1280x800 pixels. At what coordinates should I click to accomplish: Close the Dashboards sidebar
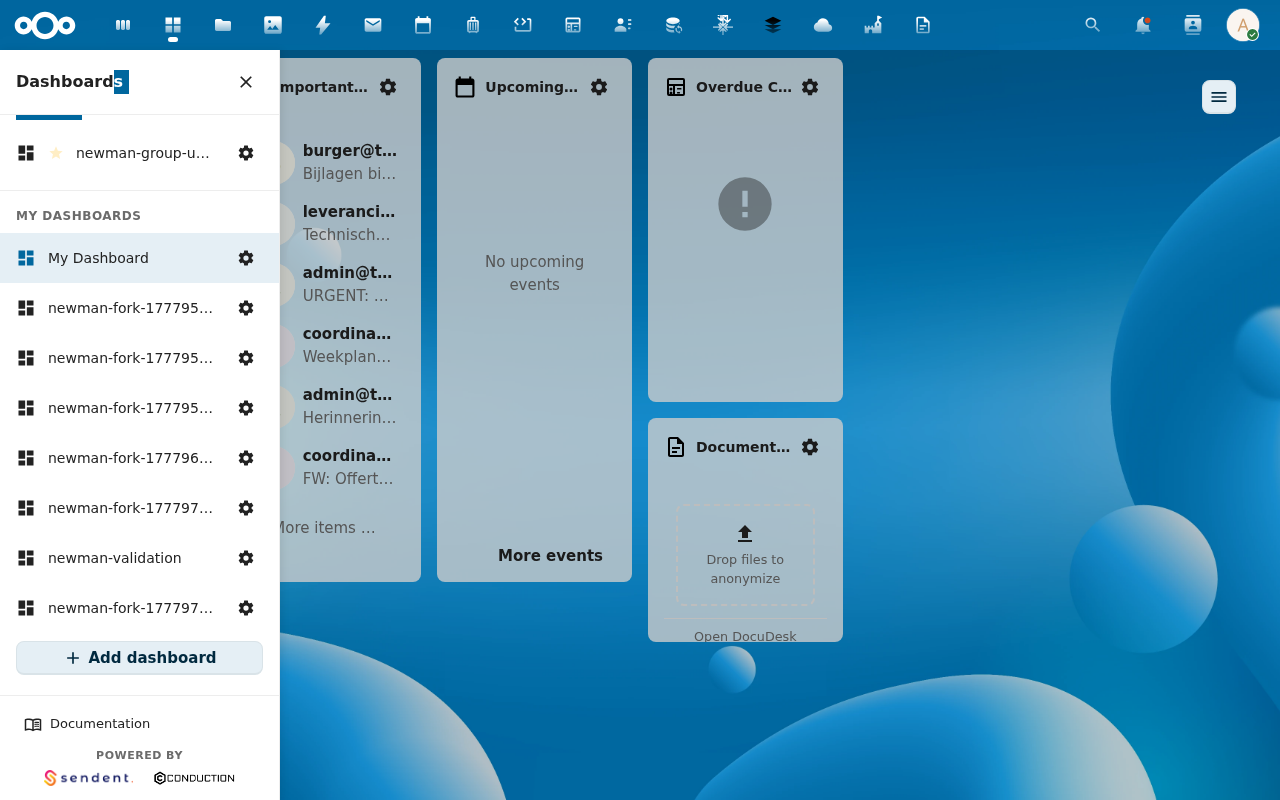tap(246, 82)
